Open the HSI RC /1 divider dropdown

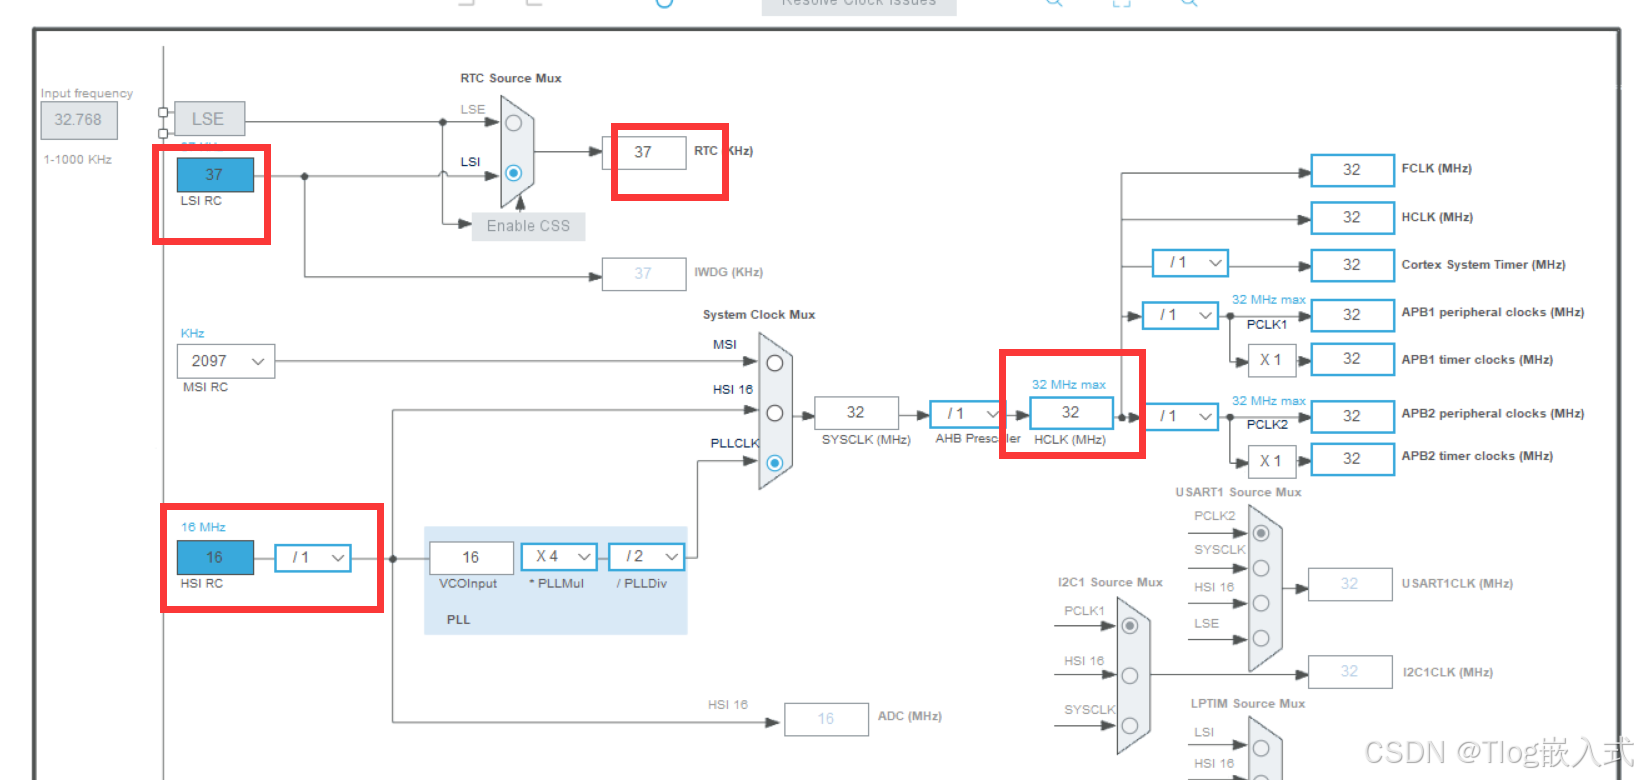point(314,557)
